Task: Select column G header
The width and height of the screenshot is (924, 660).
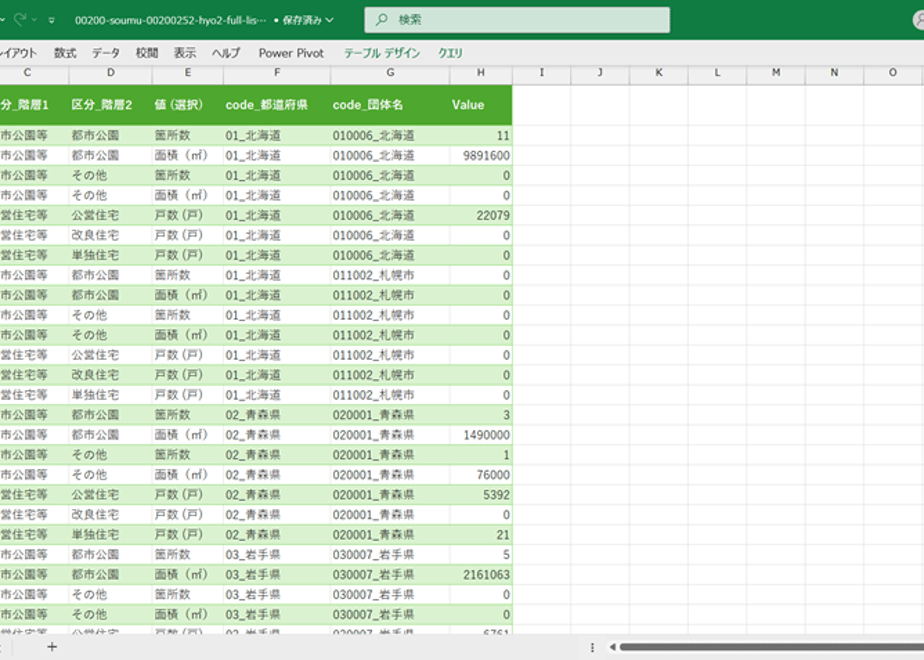Action: point(390,72)
